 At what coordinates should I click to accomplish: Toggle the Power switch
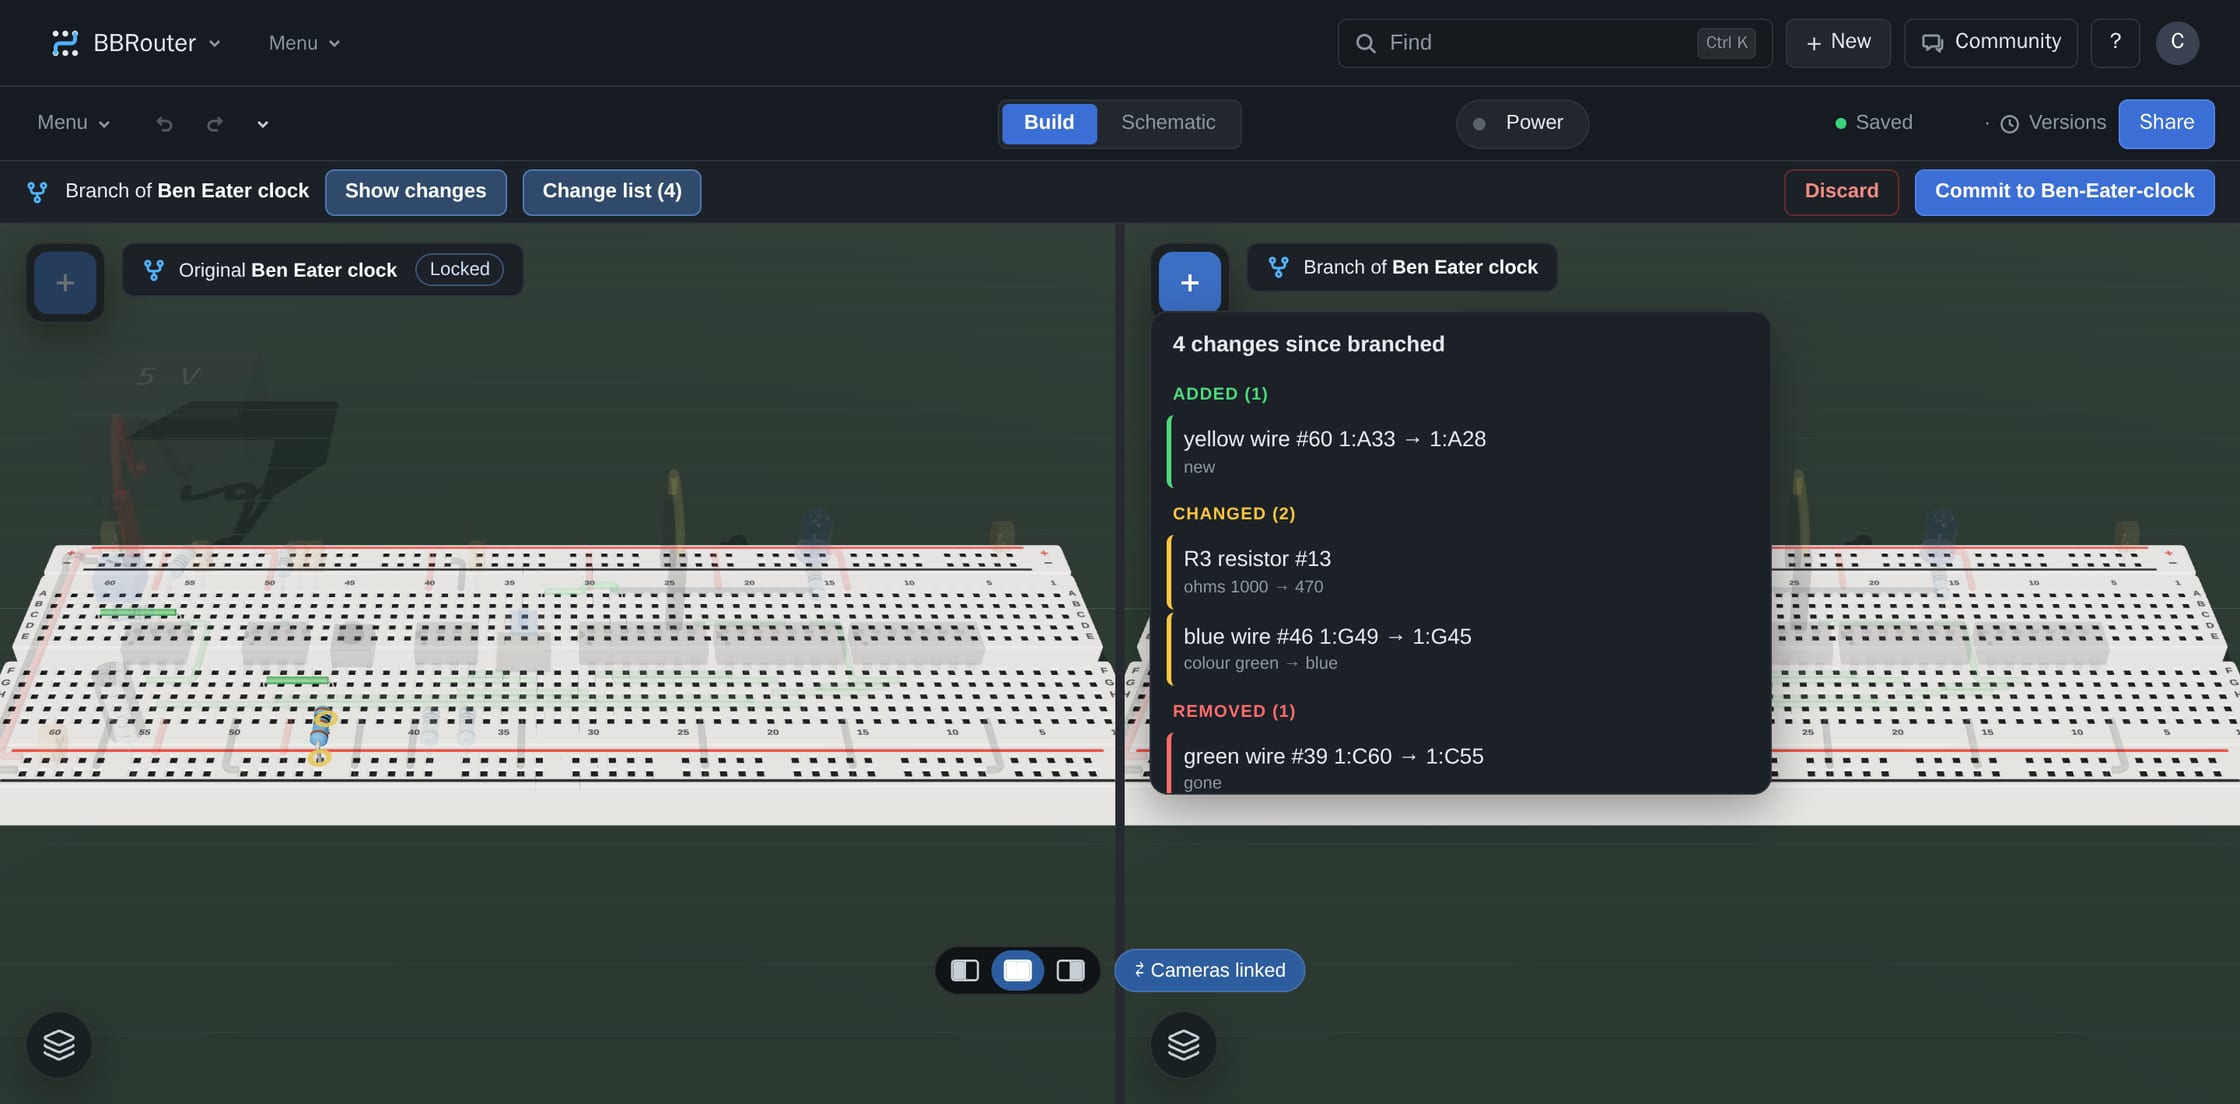(1521, 123)
